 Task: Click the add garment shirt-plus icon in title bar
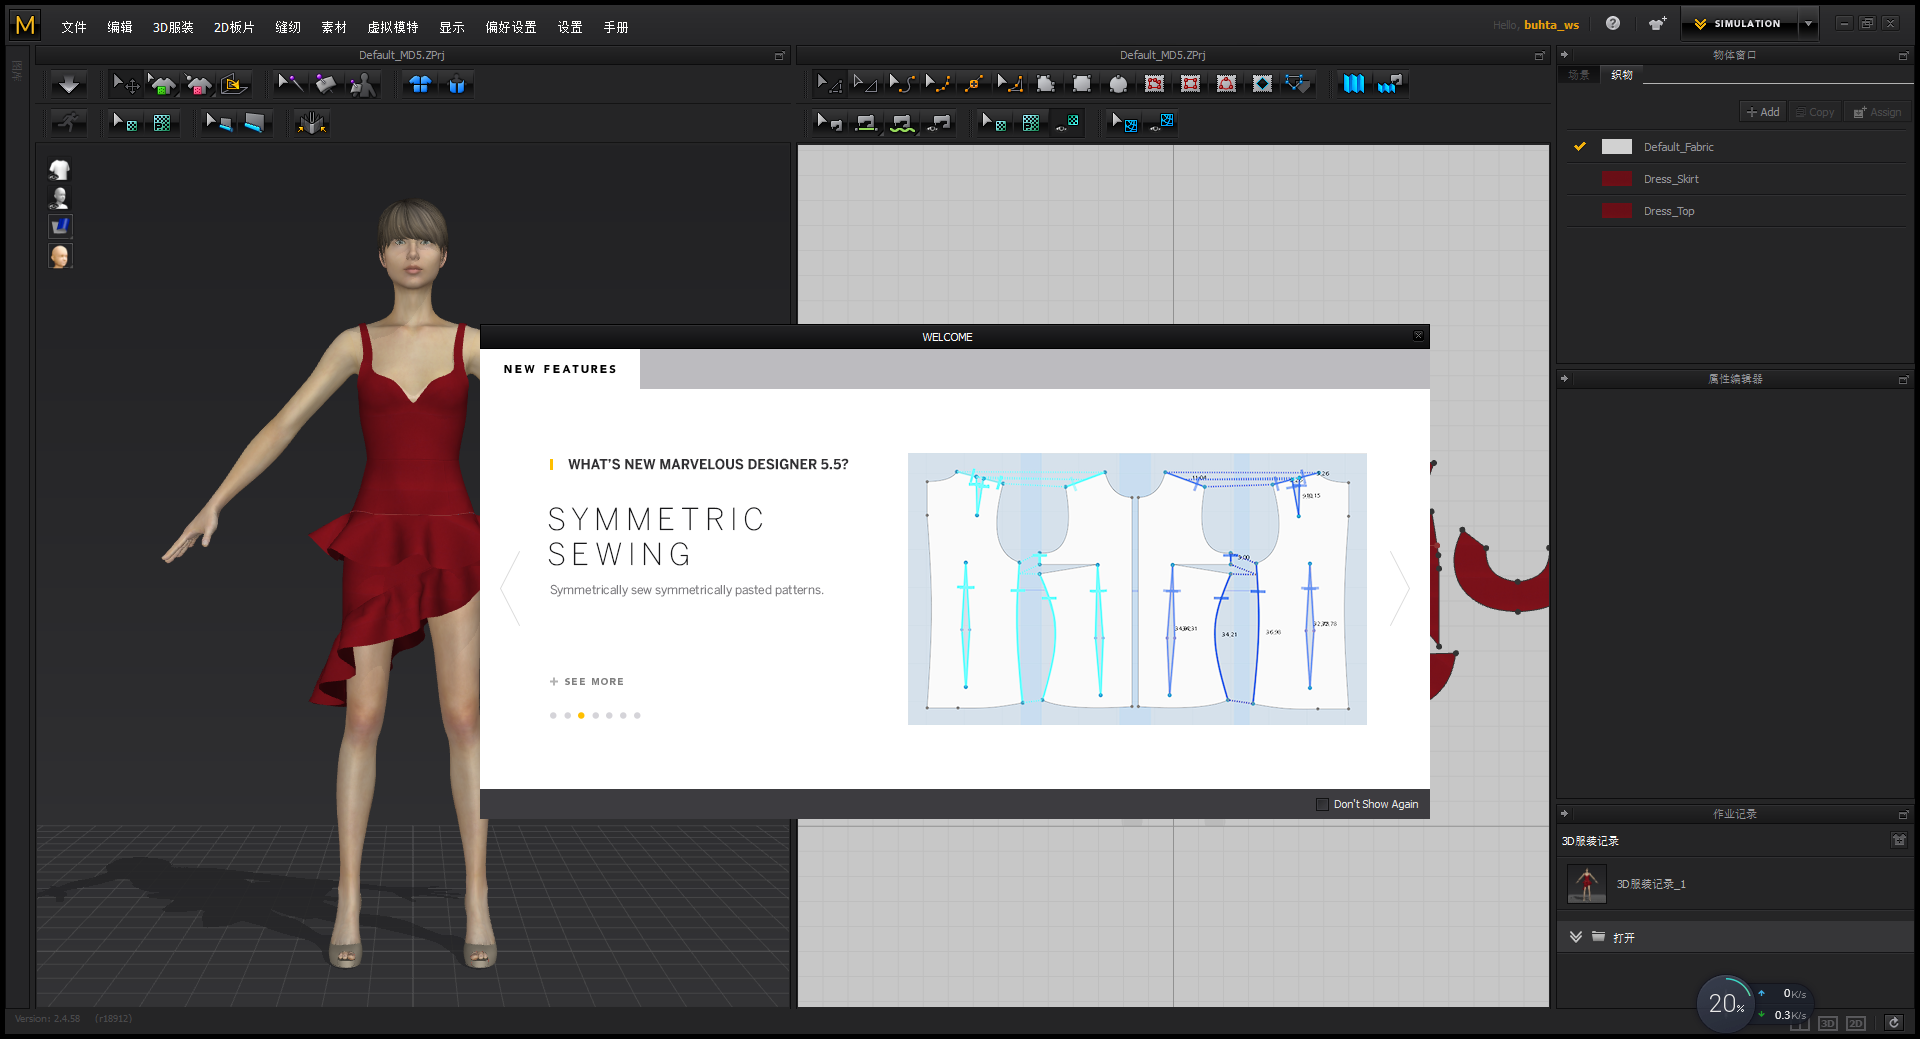1657,24
